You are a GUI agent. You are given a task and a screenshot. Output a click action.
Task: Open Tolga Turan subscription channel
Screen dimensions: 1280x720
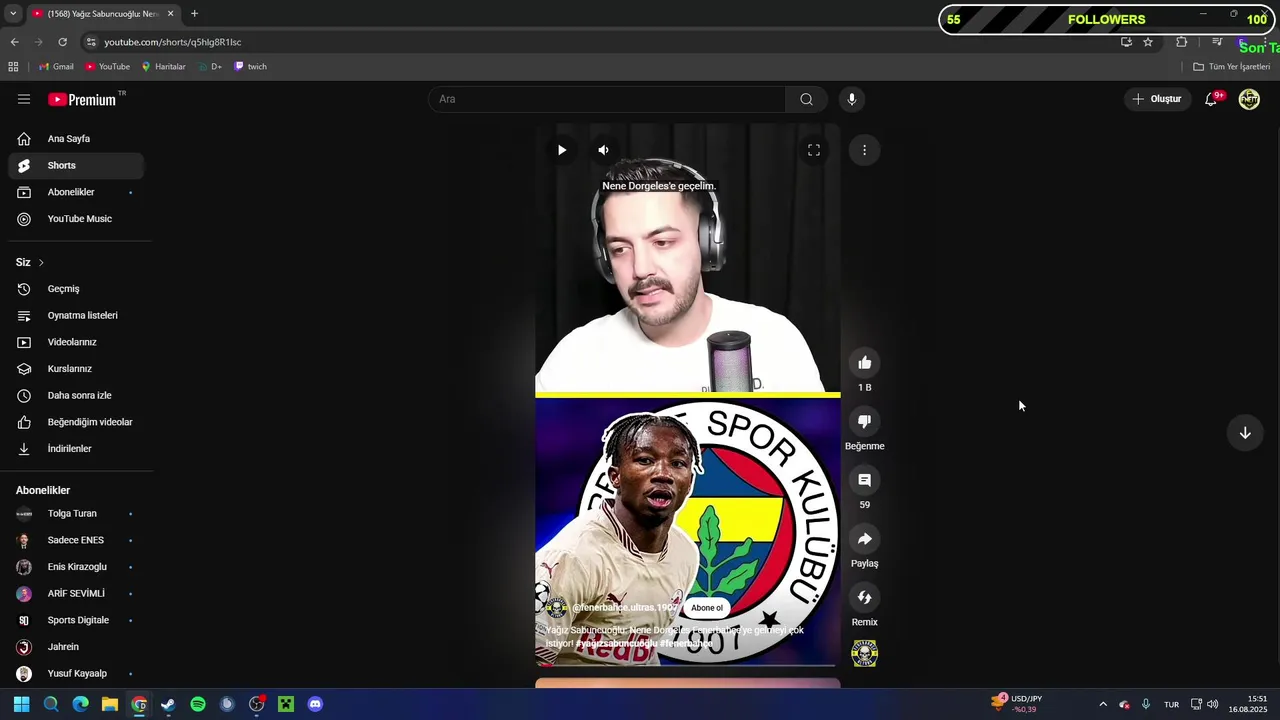(76, 514)
